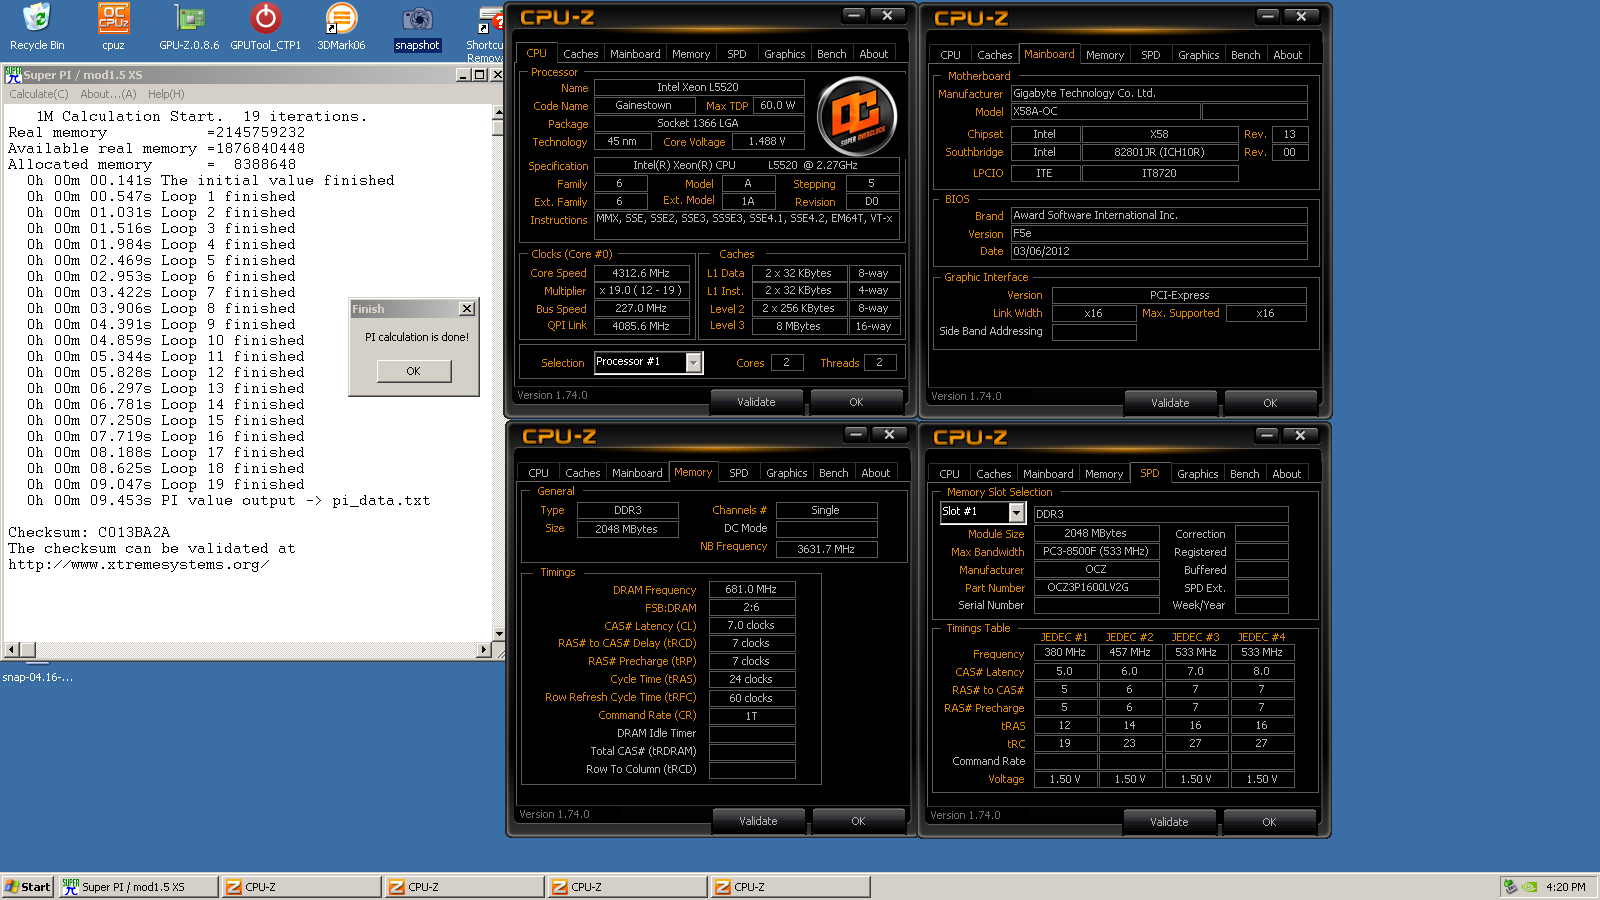
Task: Open Mainboard tab in the Memory window
Action: click(x=637, y=473)
